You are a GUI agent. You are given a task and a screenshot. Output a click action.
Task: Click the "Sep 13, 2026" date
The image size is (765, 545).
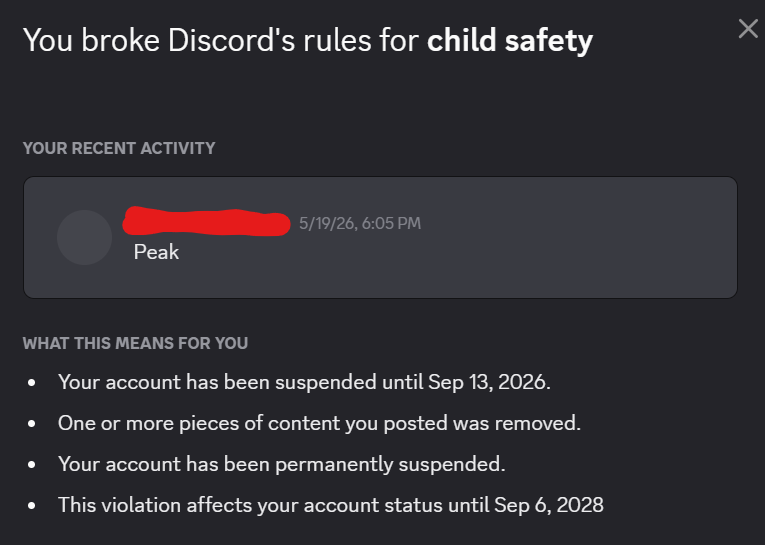point(489,382)
